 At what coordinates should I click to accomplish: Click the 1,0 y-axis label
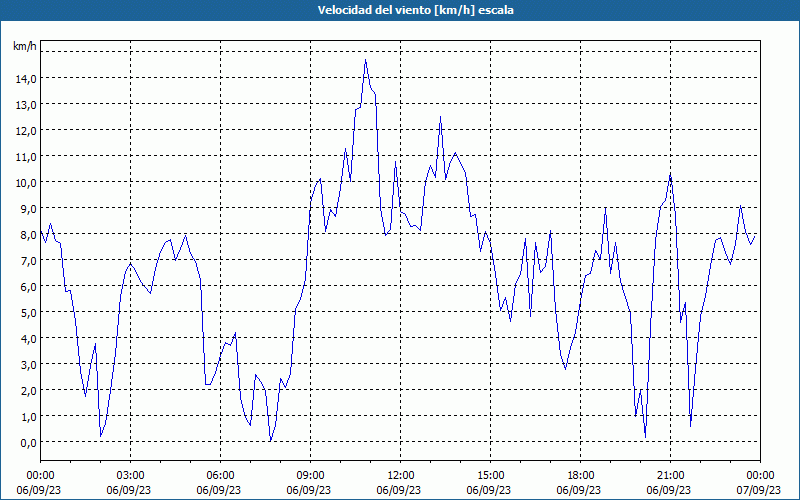(28, 416)
